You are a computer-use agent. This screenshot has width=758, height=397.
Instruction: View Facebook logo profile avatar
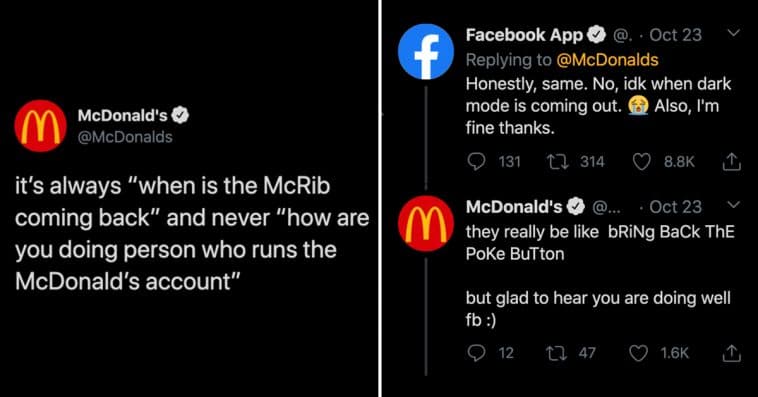(x=426, y=51)
